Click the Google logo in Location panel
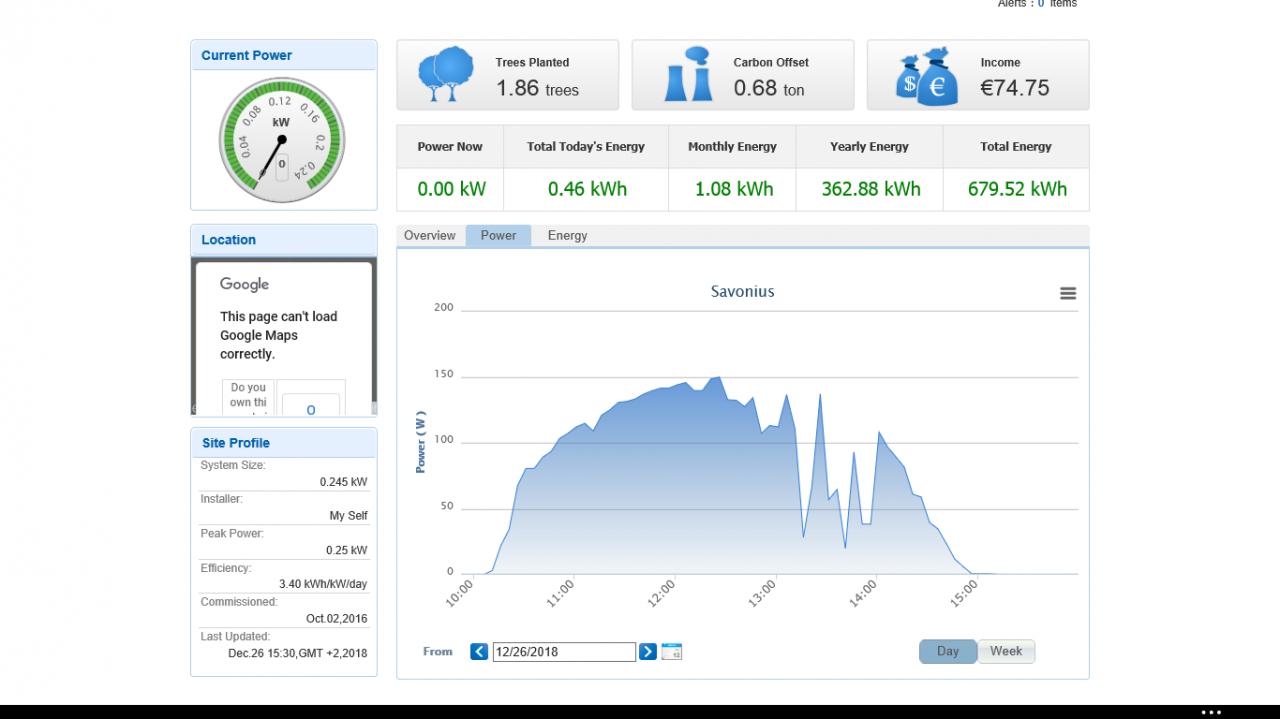 click(245, 284)
